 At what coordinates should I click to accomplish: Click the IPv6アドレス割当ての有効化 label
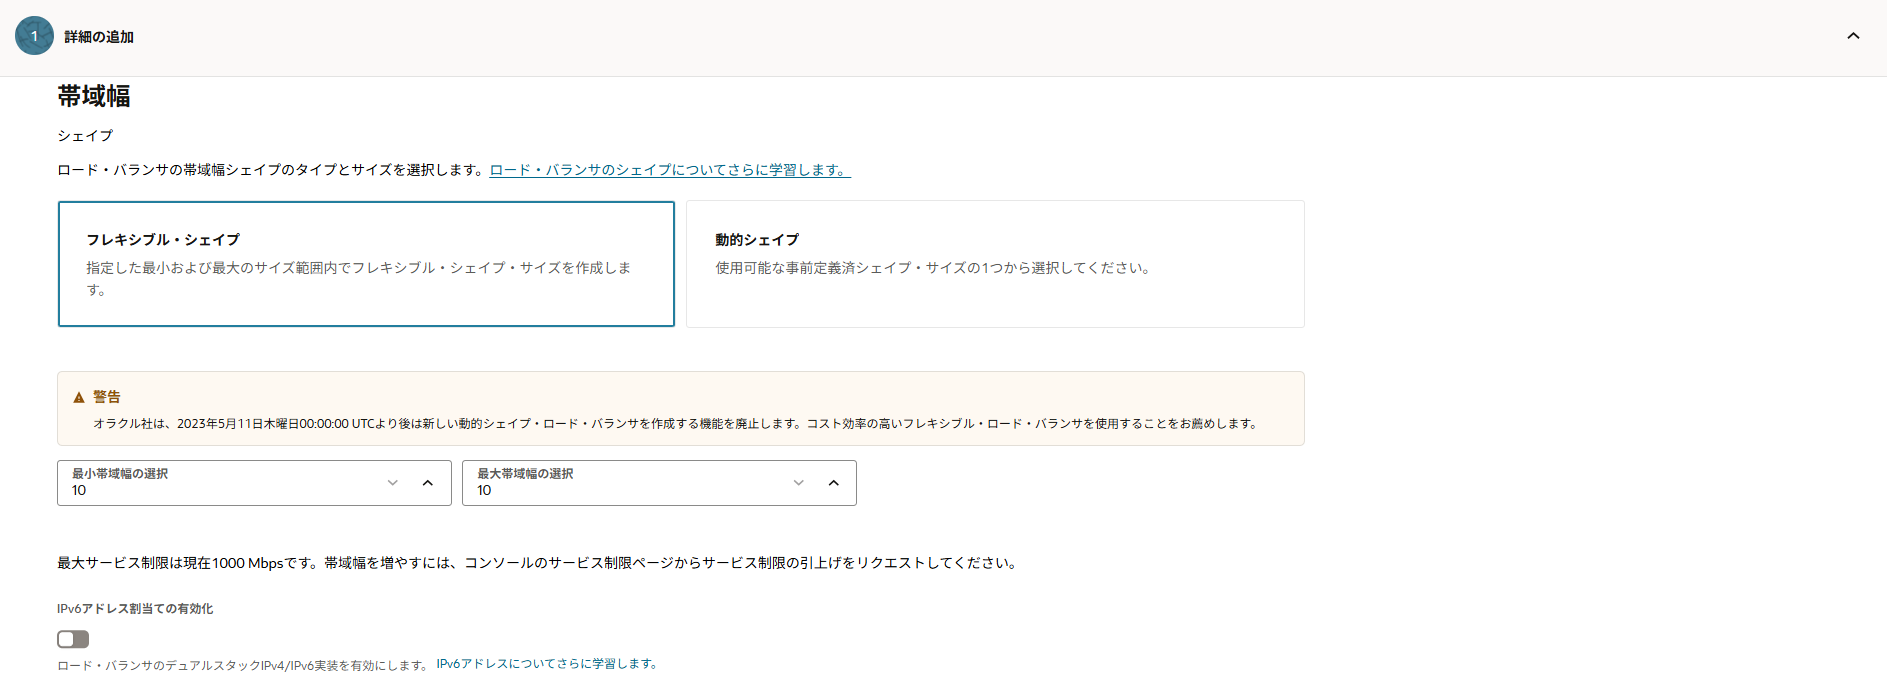coord(135,609)
